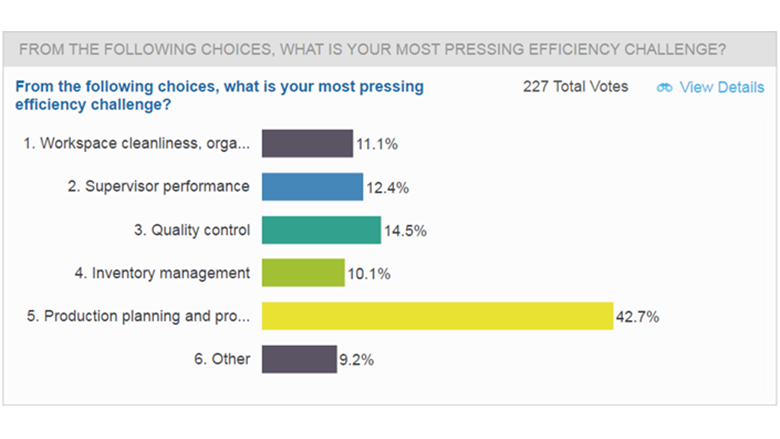This screenshot has height=439, width=780.
Task: Choose option 3 Quality control label
Action: click(x=192, y=230)
